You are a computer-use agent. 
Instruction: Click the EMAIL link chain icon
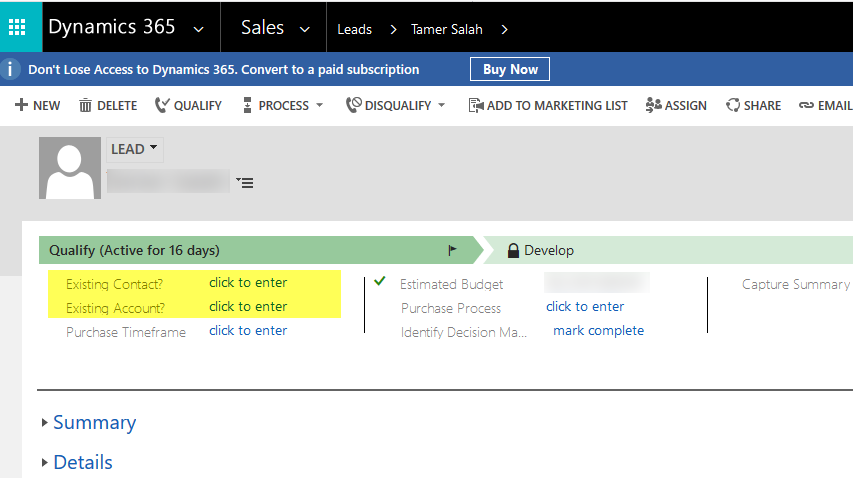pyautogui.click(x=806, y=105)
